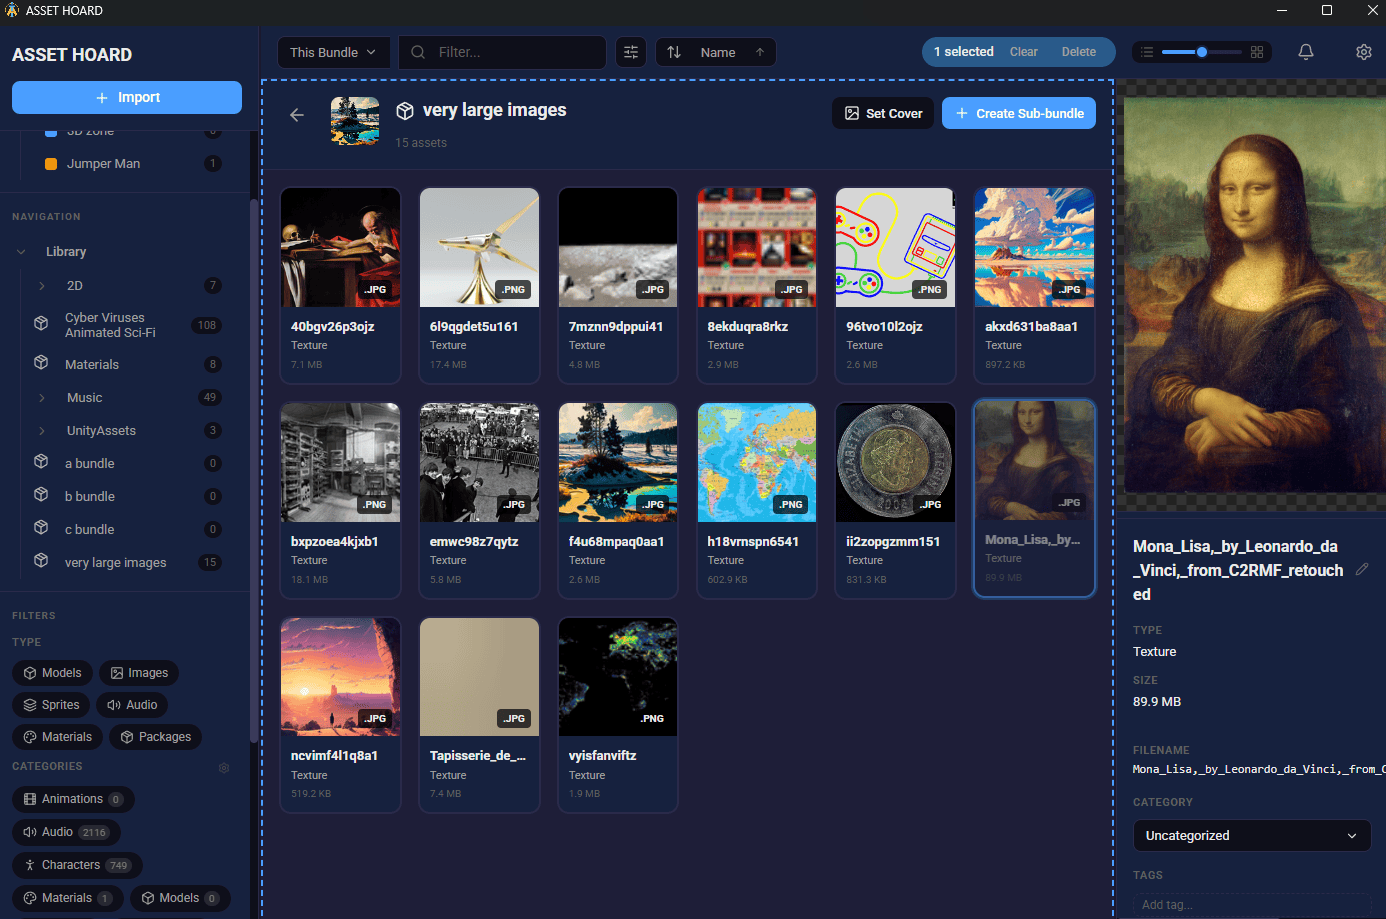The height and width of the screenshot is (919, 1386).
Task: Switch to list view icon
Action: pyautogui.click(x=1147, y=52)
